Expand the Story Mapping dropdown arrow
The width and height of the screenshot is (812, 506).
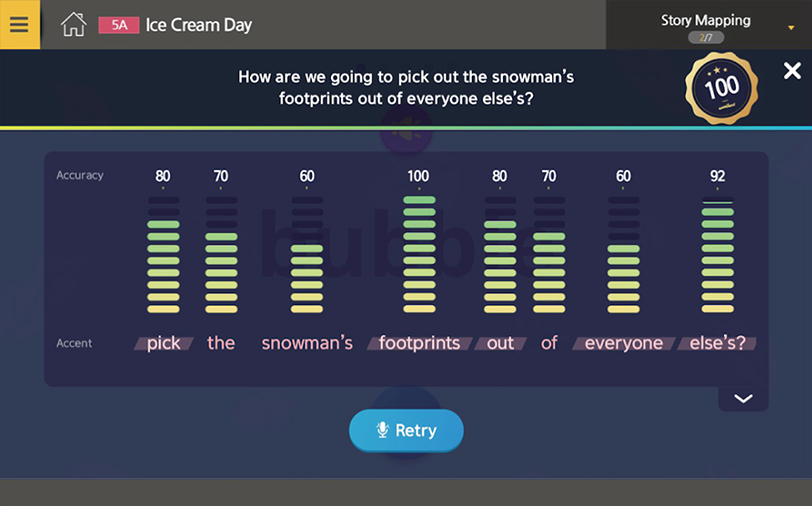pyautogui.click(x=791, y=28)
